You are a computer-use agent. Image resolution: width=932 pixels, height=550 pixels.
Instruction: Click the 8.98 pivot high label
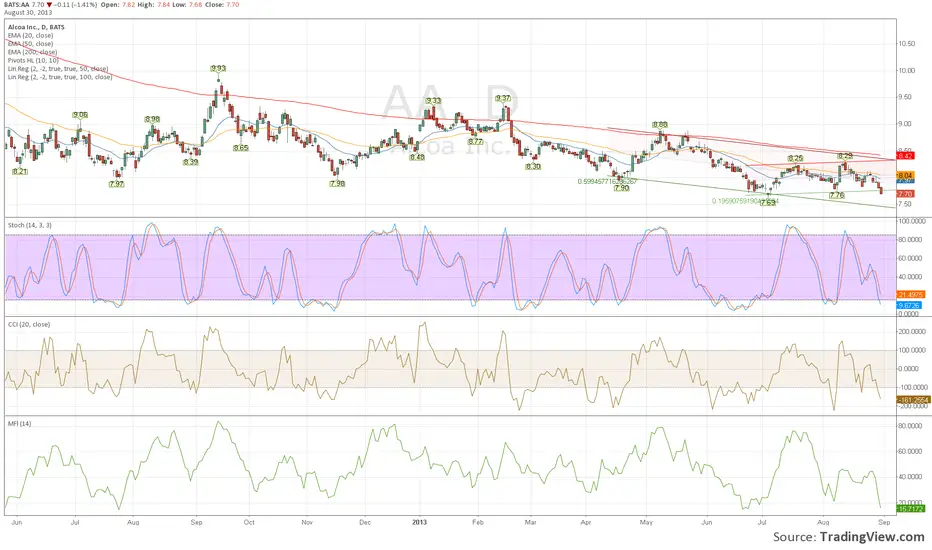[152, 120]
